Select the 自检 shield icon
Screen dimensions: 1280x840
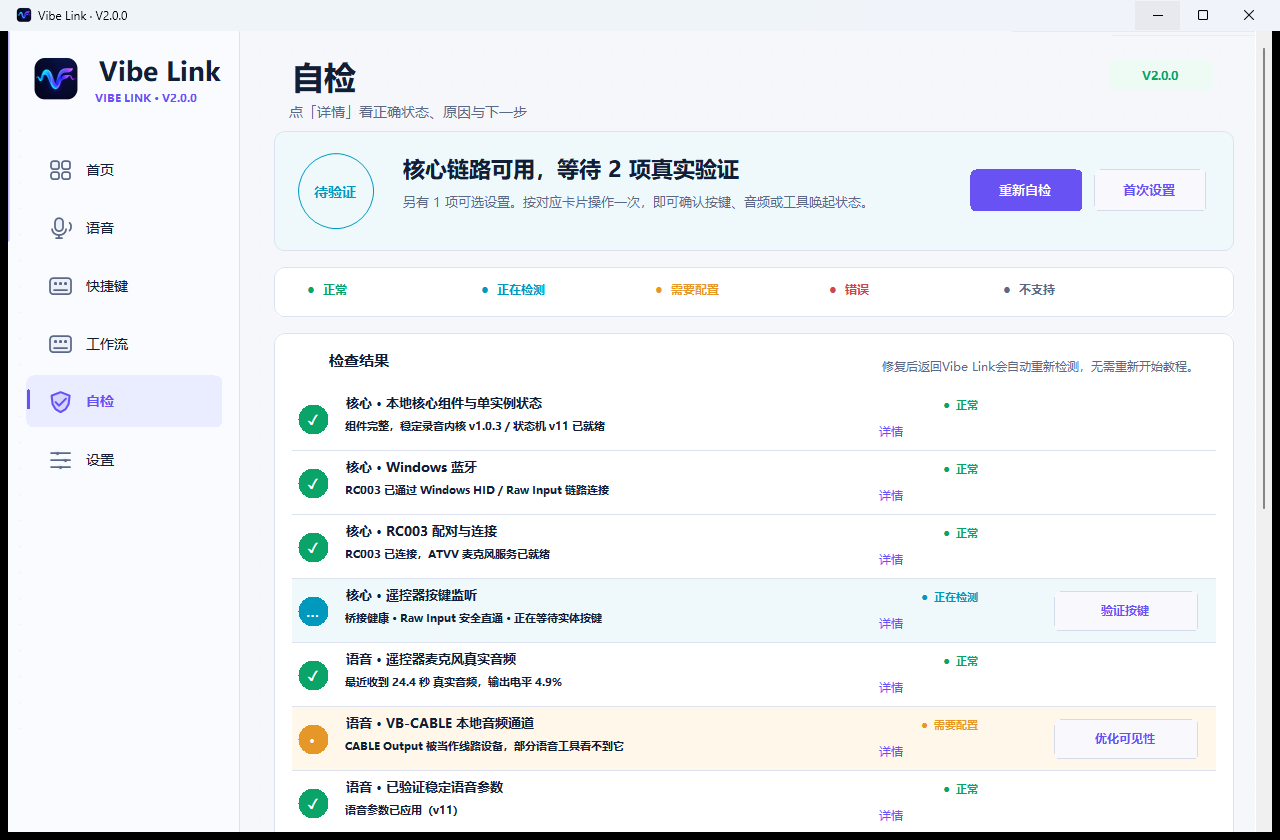coord(61,401)
